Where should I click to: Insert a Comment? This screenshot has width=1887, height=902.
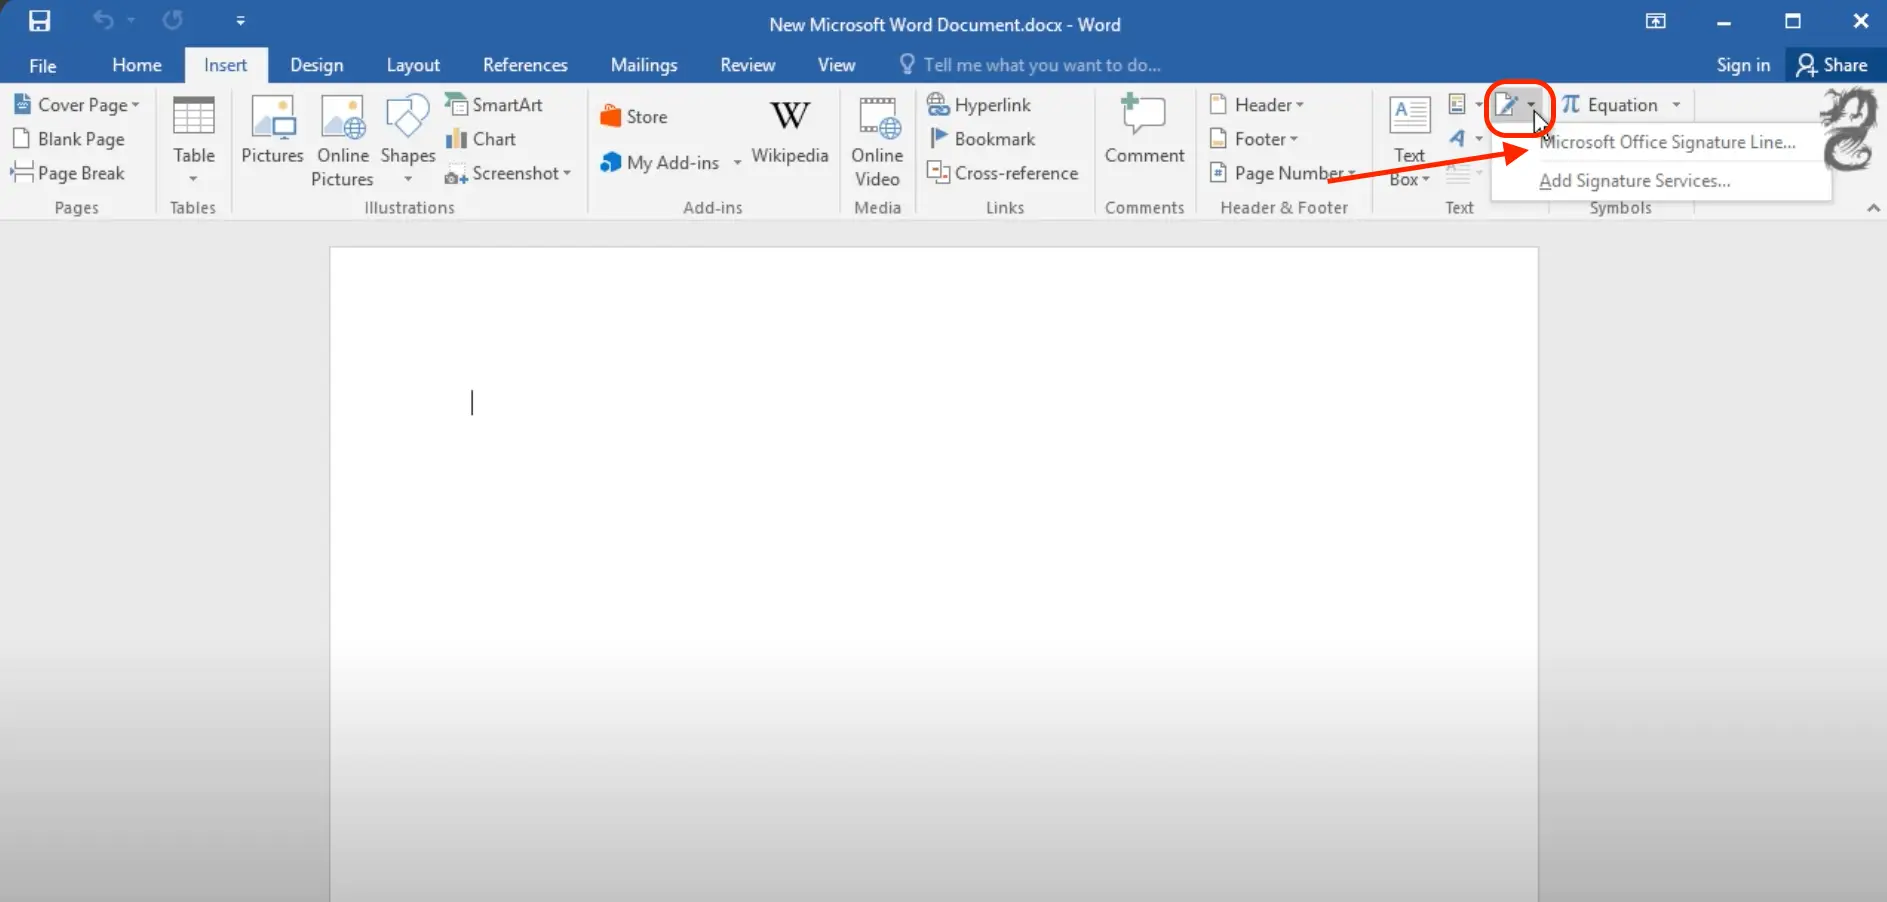tap(1144, 130)
